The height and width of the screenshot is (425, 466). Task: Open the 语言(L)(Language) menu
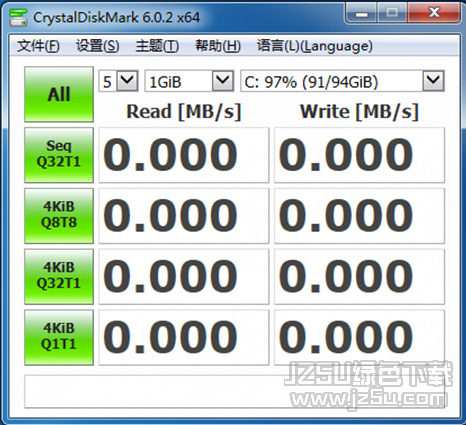click(315, 46)
